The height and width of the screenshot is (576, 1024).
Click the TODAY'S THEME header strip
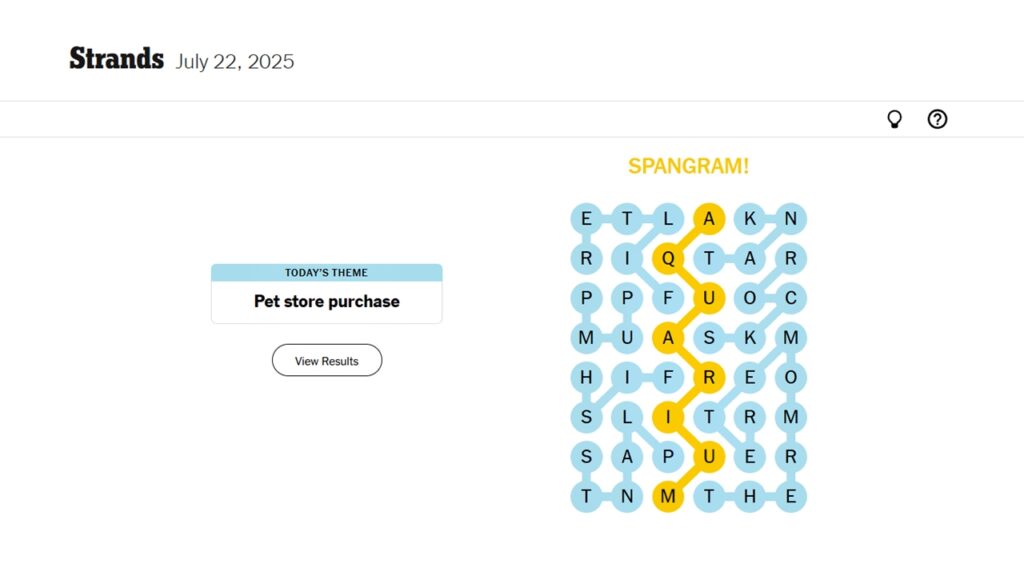326,272
